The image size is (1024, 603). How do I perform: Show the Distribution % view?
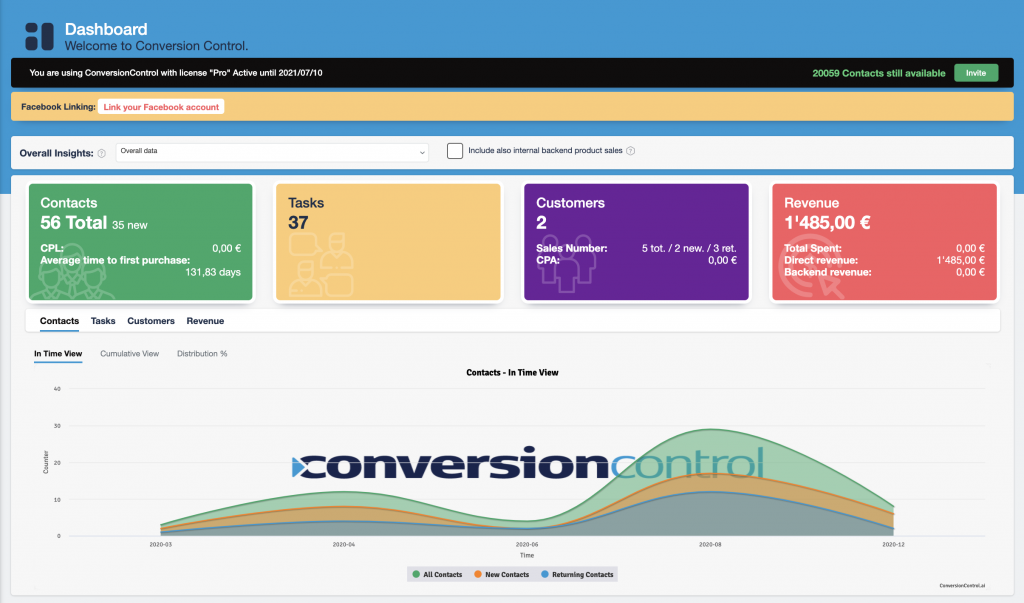[202, 354]
